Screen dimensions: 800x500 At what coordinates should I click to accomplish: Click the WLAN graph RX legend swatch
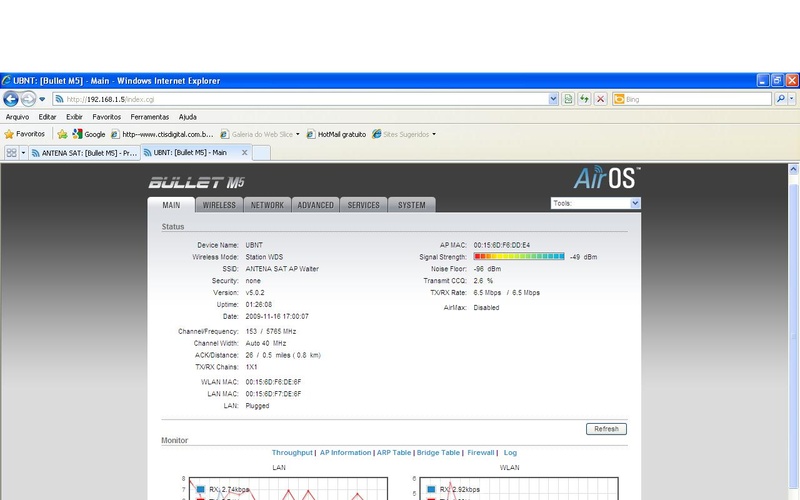pyautogui.click(x=431, y=489)
